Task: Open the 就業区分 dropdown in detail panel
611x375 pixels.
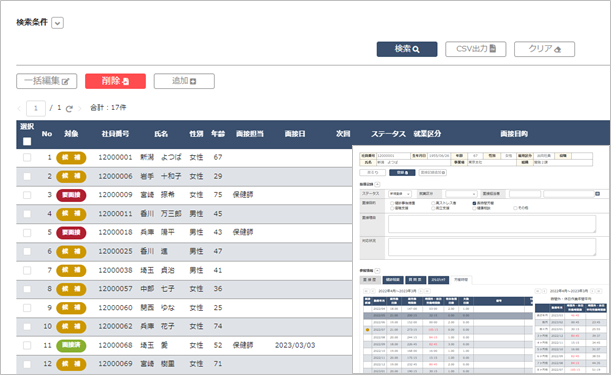Action: coord(461,194)
